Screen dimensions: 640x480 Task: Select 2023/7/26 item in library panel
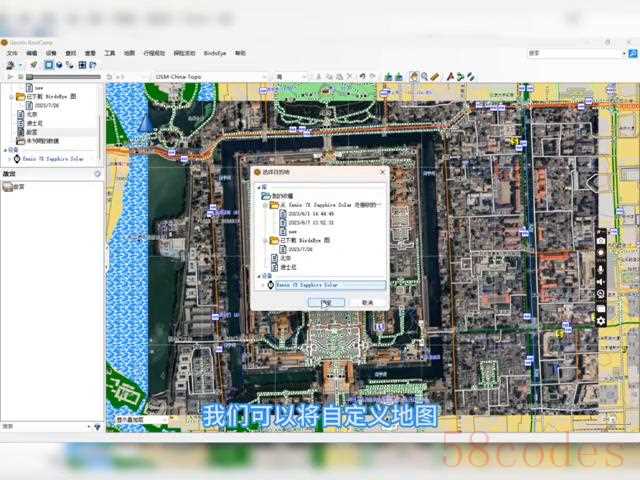click(x=42, y=105)
